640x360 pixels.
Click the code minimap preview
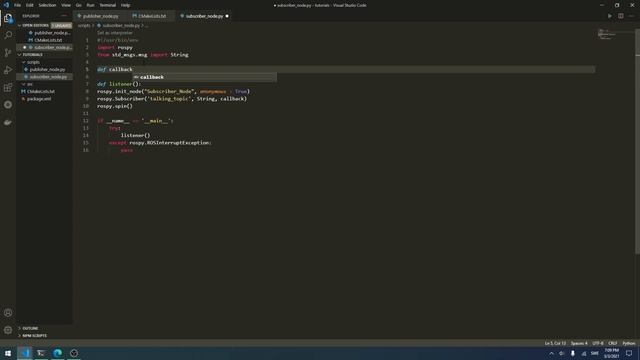tap(607, 34)
